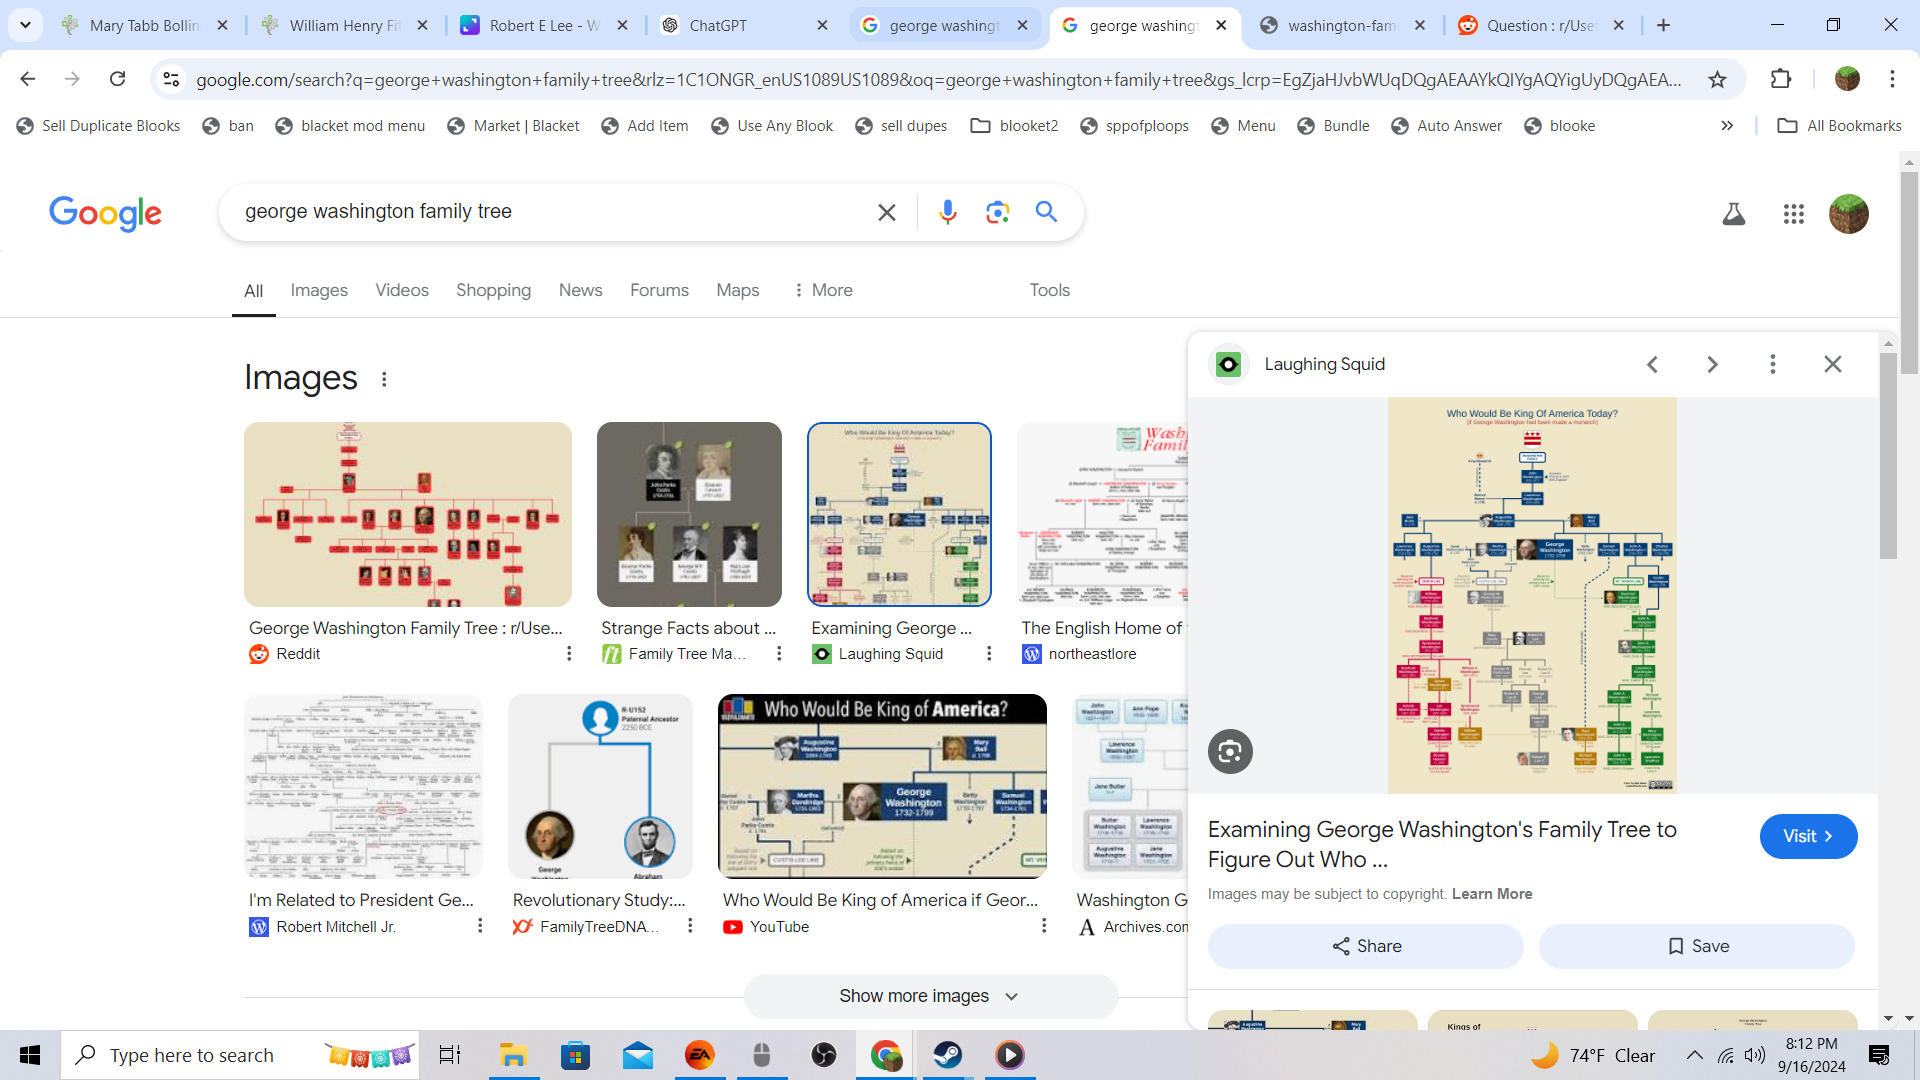Expand hidden bookmarks chevron

(x=1727, y=126)
